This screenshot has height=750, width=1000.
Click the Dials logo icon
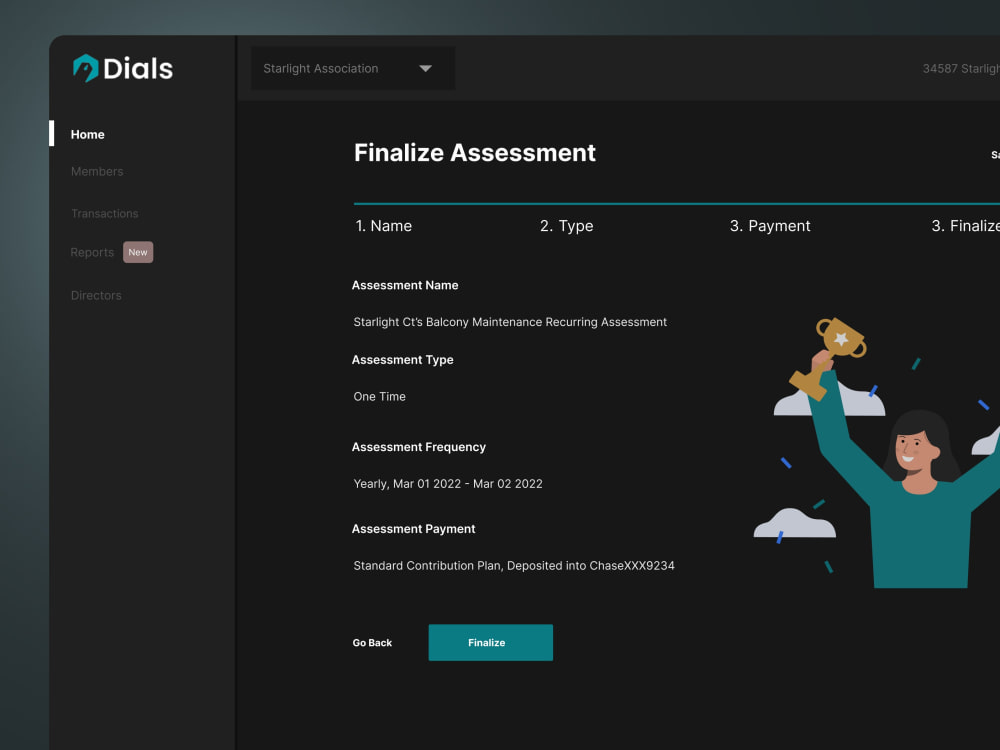click(x=85, y=68)
